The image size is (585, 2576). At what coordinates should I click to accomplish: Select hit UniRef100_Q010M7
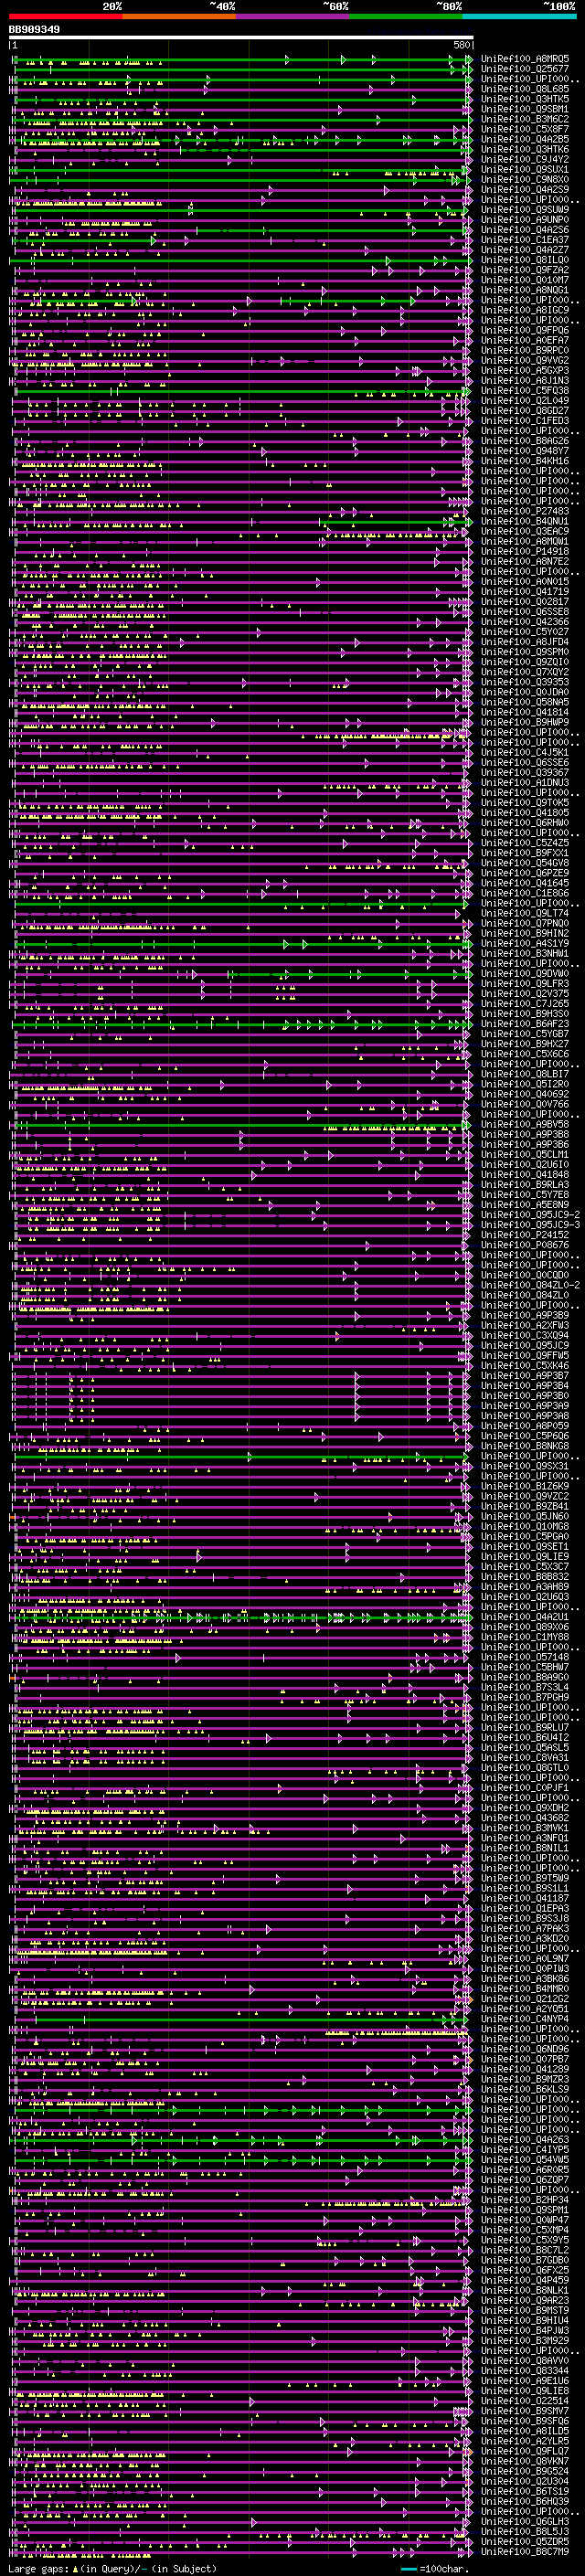[x=525, y=280]
